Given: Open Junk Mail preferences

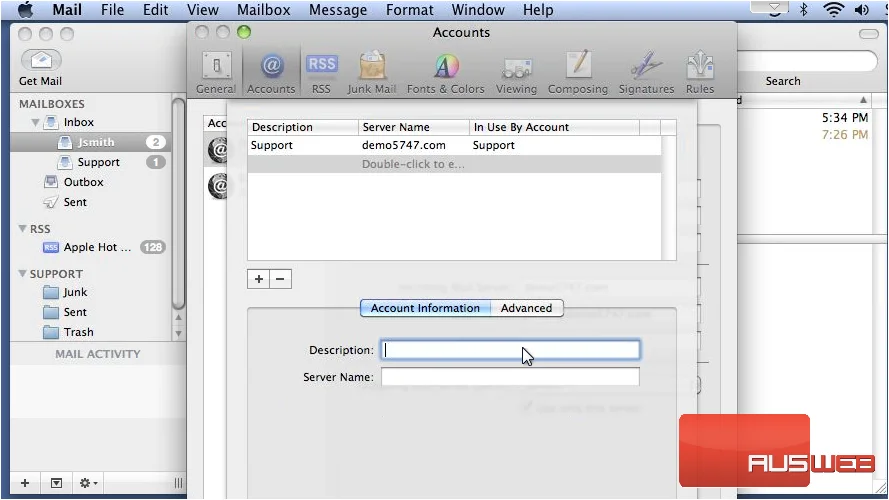Looking at the screenshot, I should tap(372, 73).
